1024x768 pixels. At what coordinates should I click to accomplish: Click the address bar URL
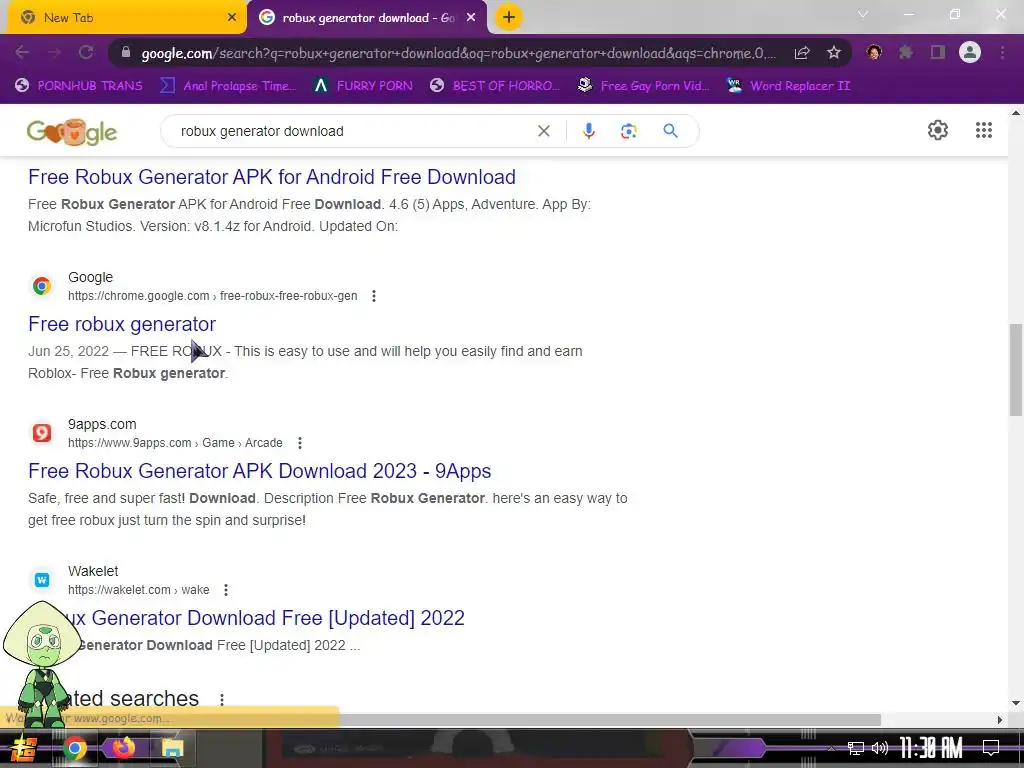(458, 54)
